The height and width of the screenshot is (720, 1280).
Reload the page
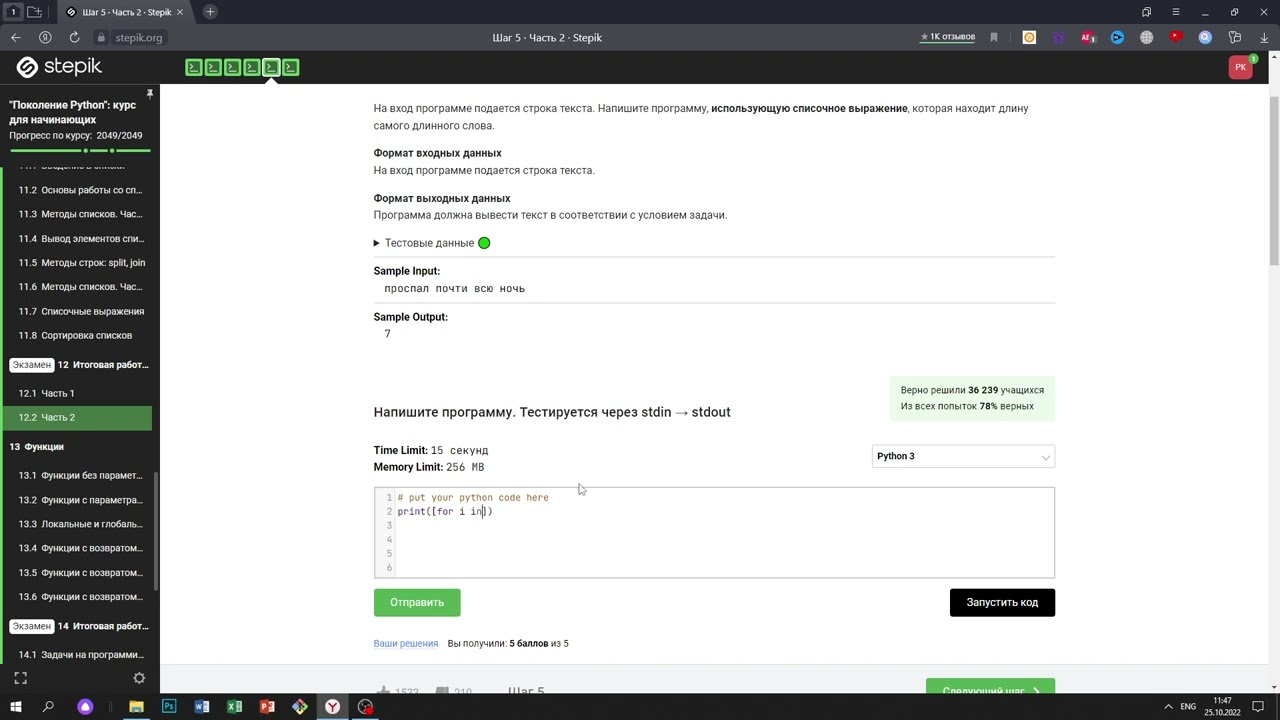coord(74,37)
